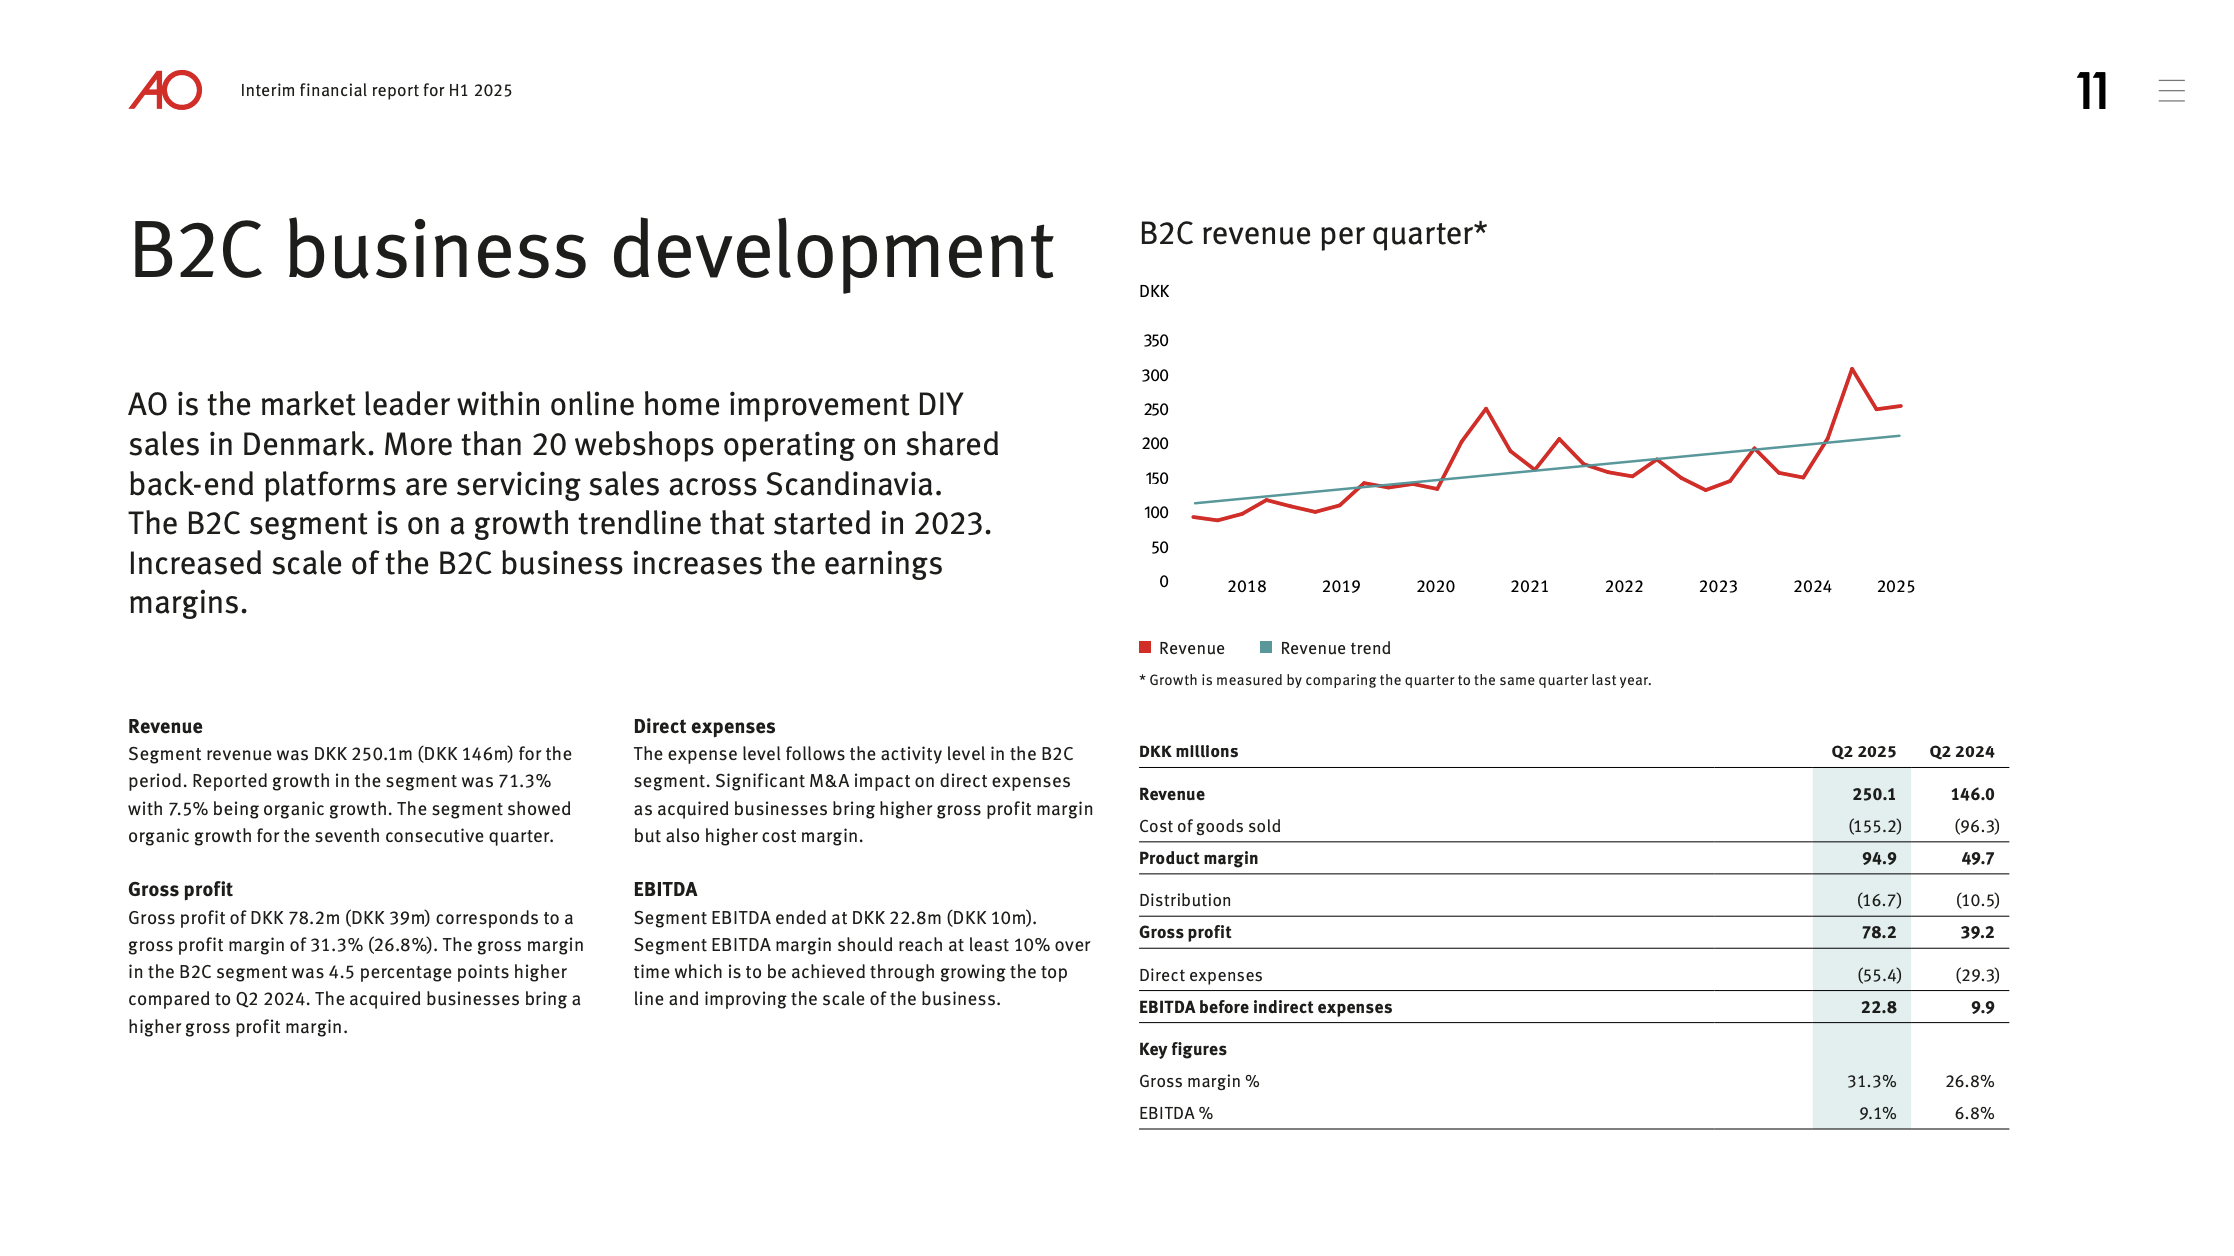Click the Interim financial report header text
This screenshot has height=1256, width=2234.
[376, 90]
